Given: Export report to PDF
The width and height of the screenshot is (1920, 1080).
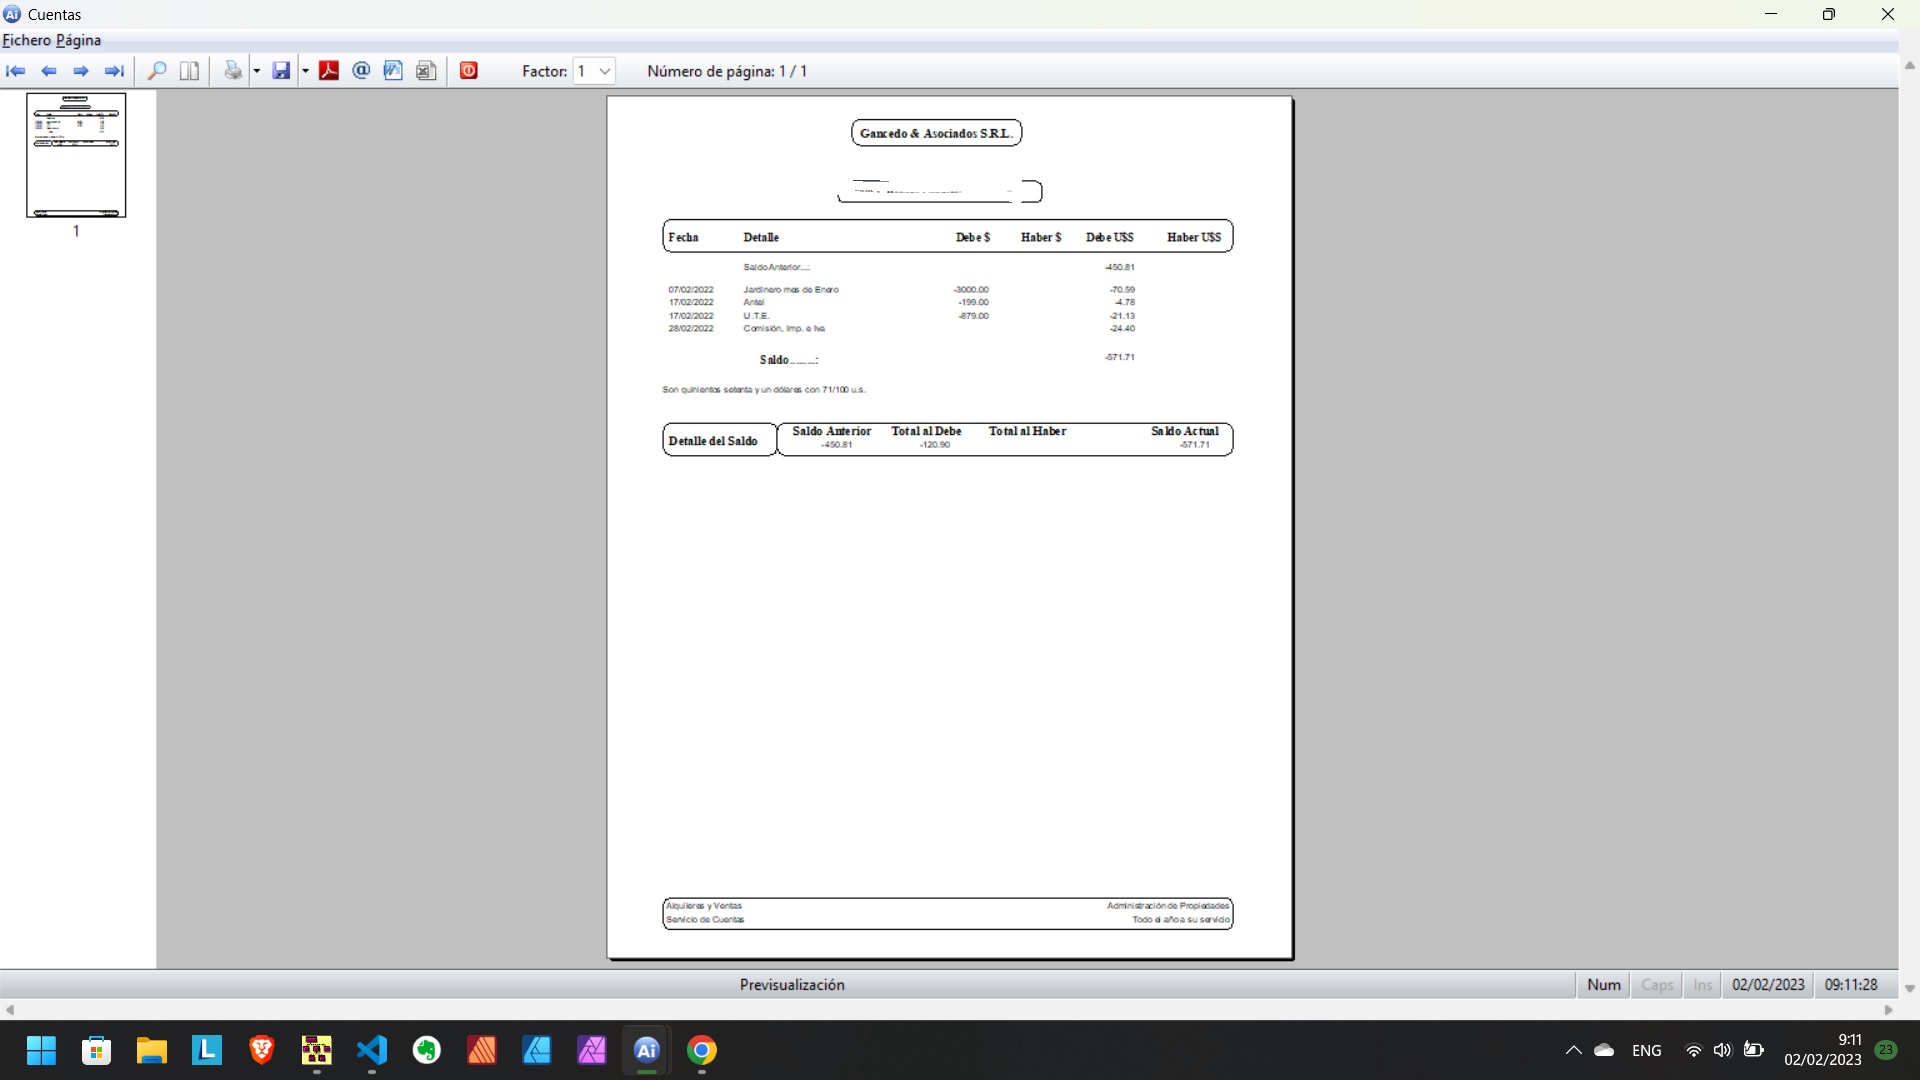Looking at the screenshot, I should click(329, 71).
